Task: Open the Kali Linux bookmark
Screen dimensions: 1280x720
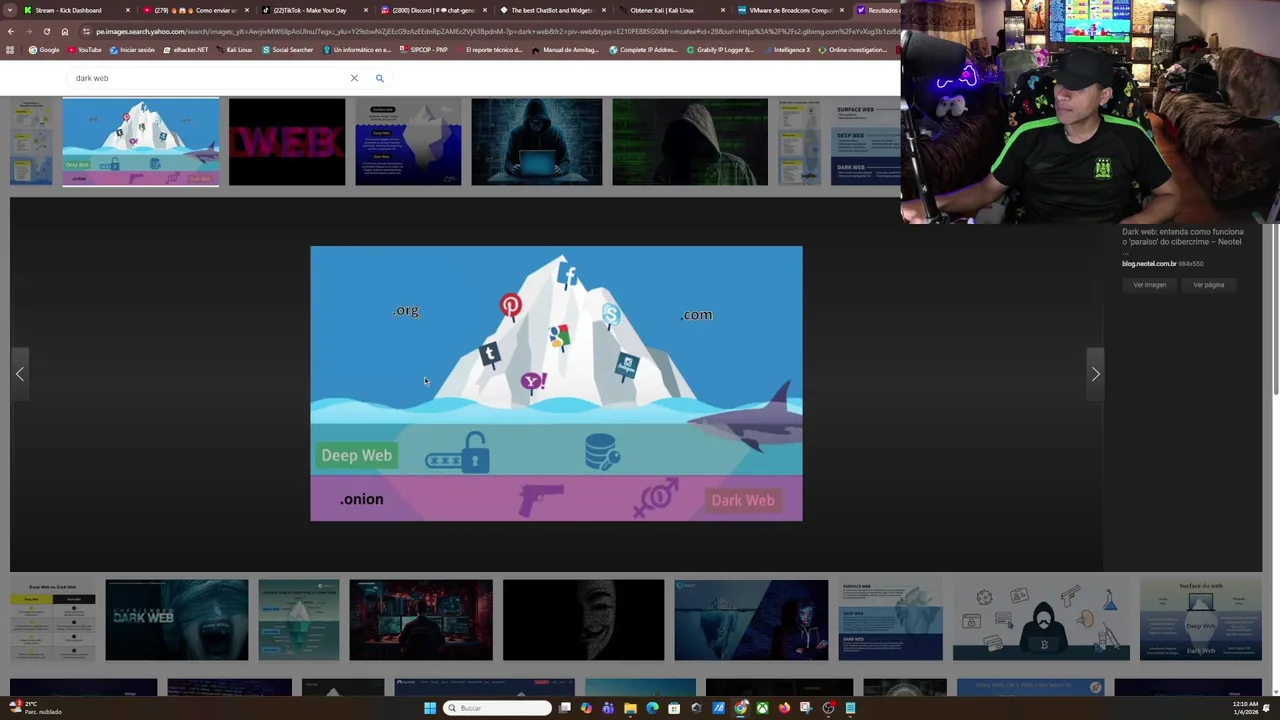Action: [235, 50]
